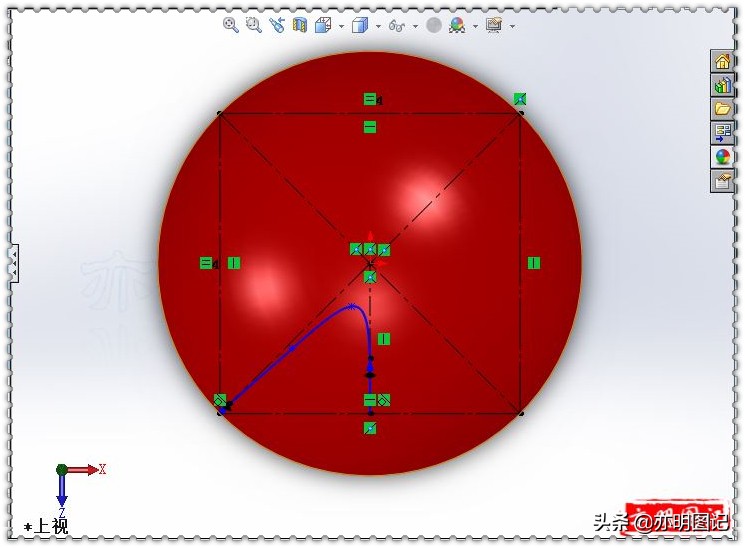Select the relation icon at the bottom-left corner
Screen dimensions: 745x548
pyautogui.click(x=220, y=400)
